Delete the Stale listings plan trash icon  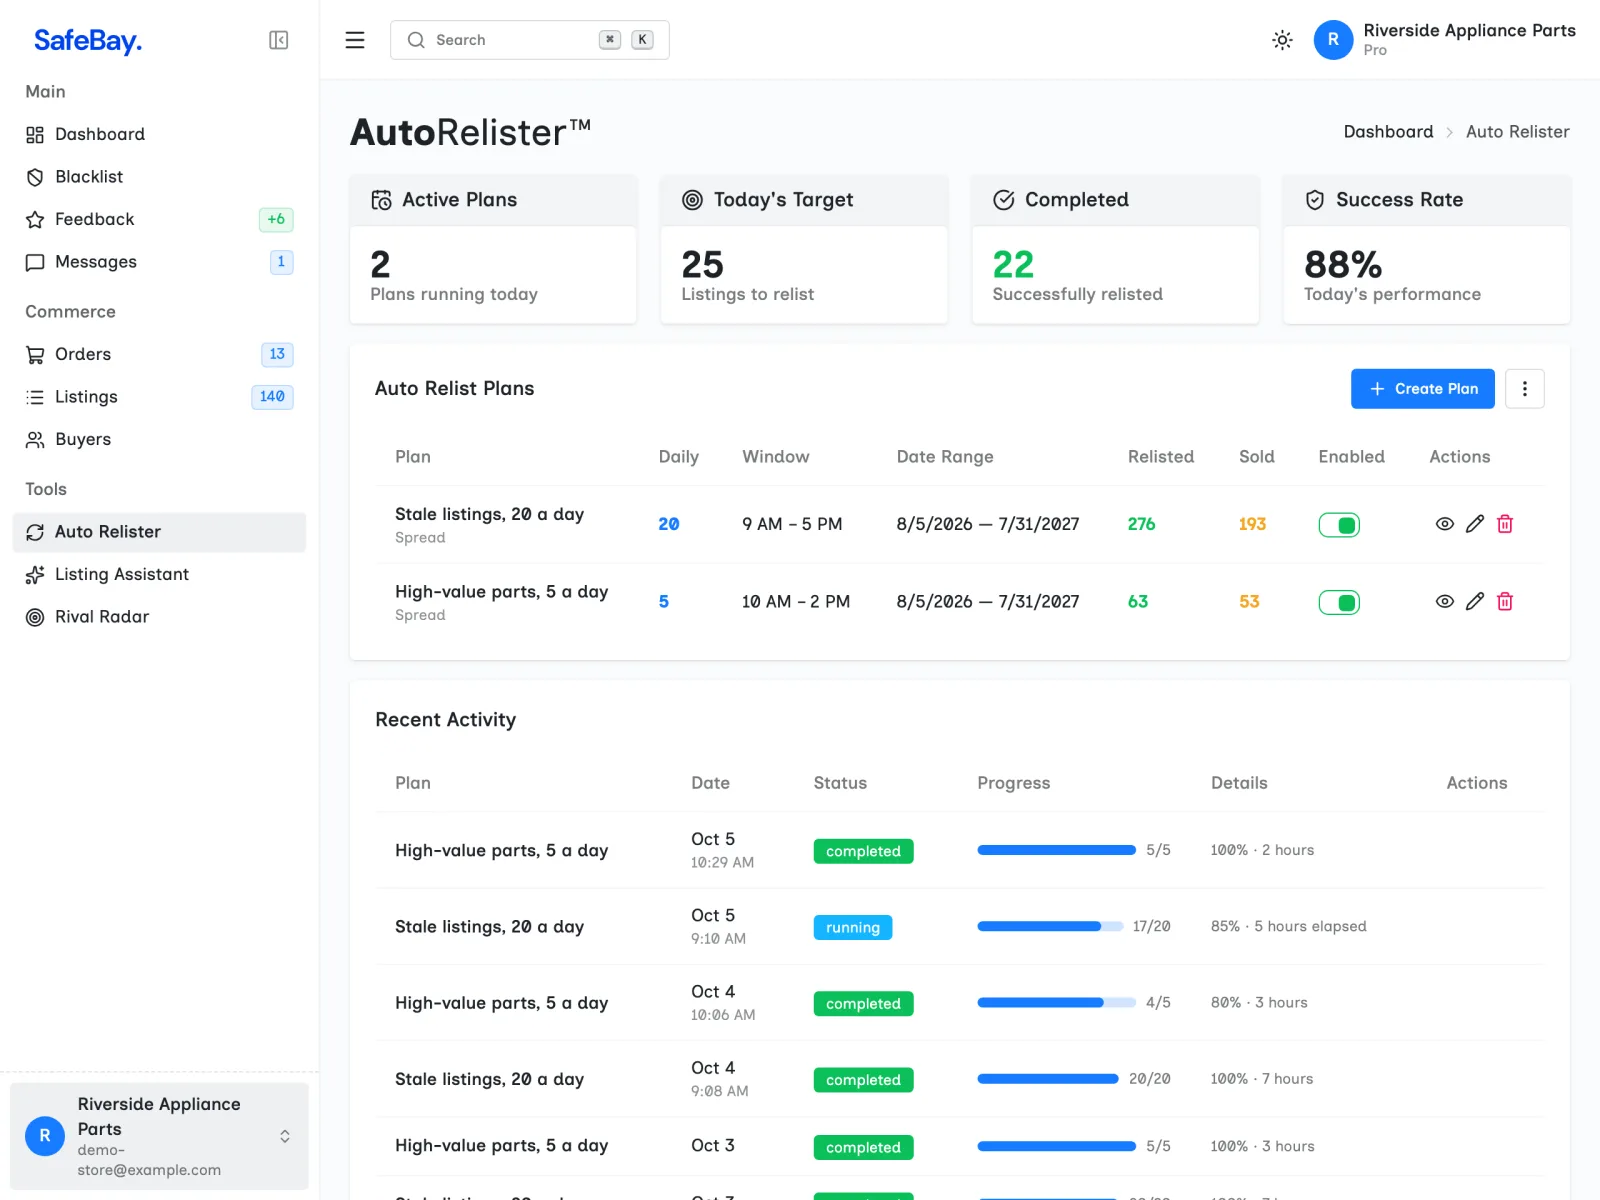1505,524
